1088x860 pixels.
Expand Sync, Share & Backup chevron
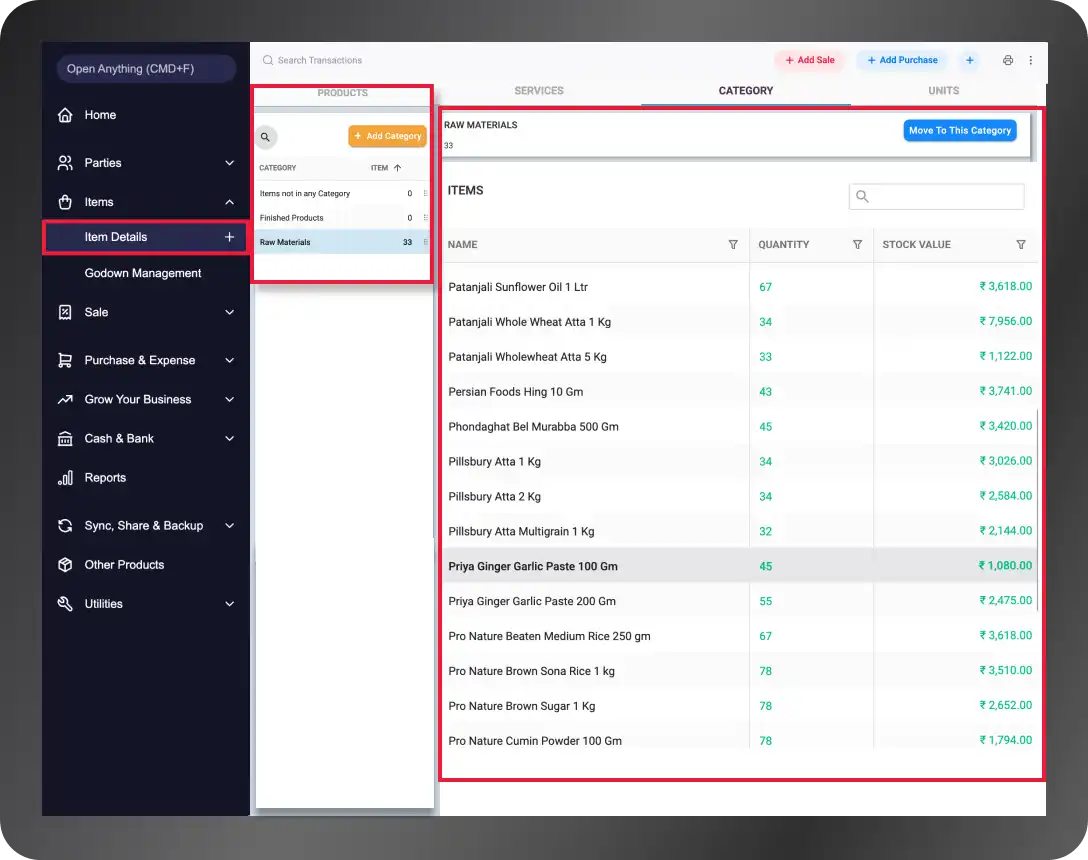(x=230, y=526)
